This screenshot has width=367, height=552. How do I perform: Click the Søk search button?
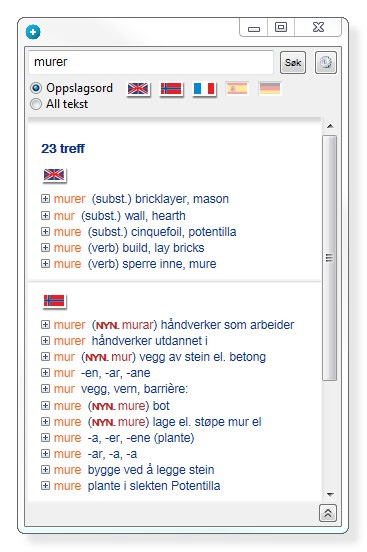293,62
